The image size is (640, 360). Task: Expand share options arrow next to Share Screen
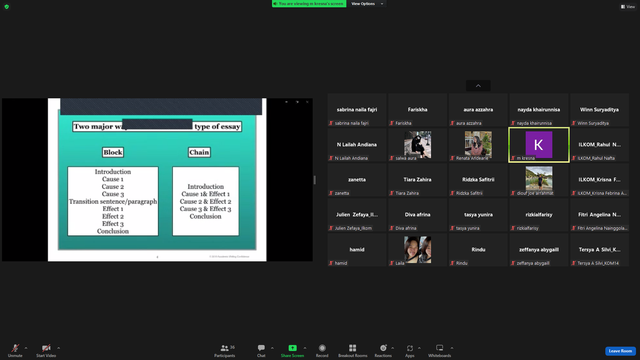pyautogui.click(x=305, y=348)
